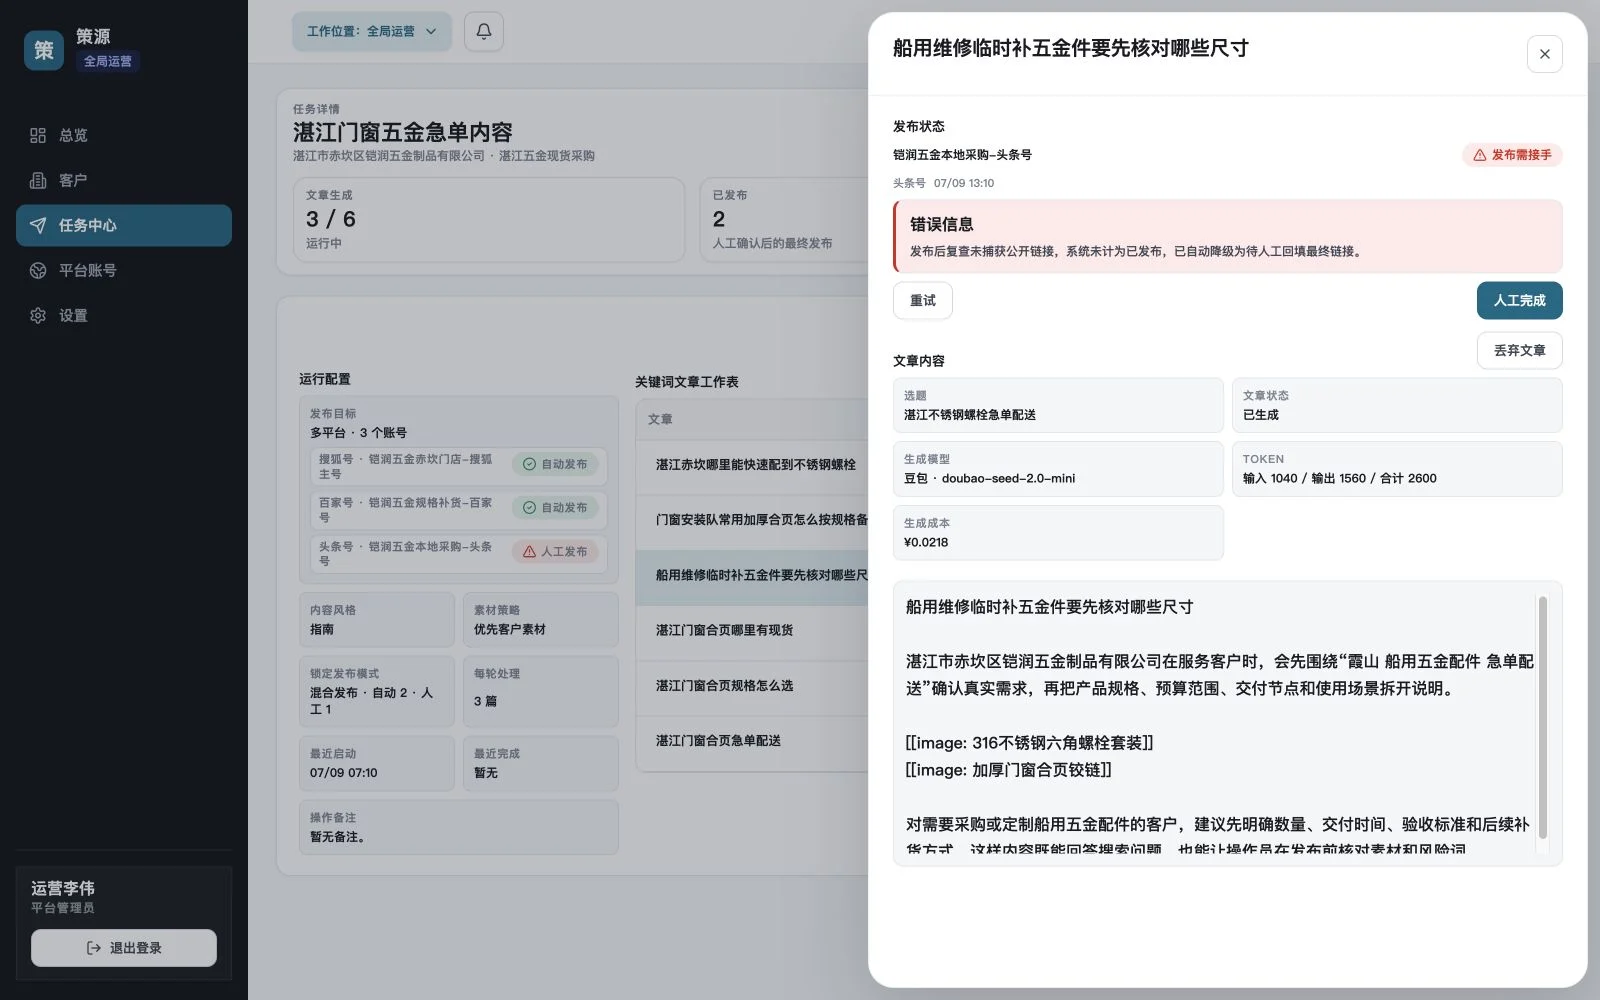Open the 工作位置 全局运营 dropdown
1600x1000 pixels.
[372, 31]
